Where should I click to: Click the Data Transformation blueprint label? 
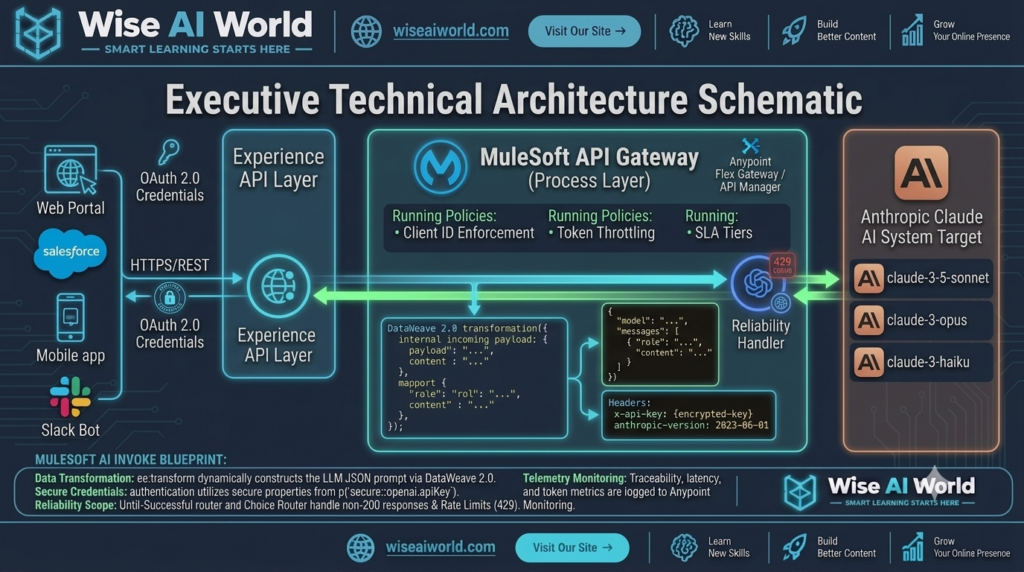click(x=84, y=478)
